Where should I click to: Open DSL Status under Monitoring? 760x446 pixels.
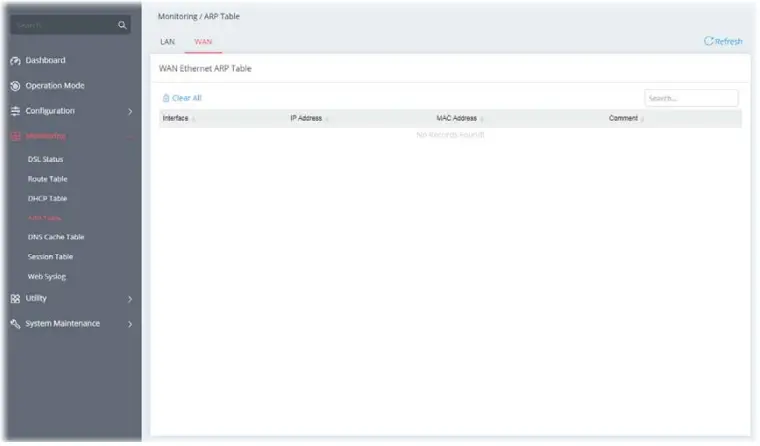pos(45,159)
